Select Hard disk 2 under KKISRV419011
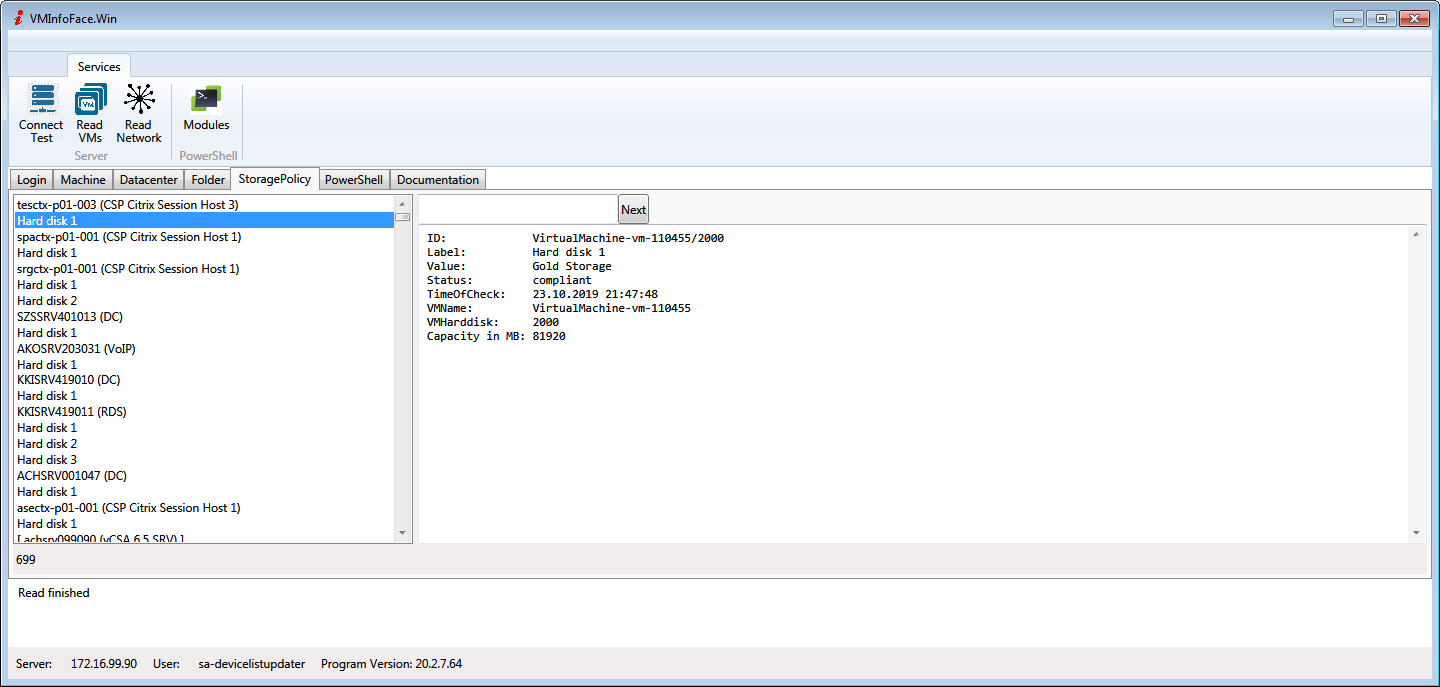The width and height of the screenshot is (1440, 687). [204, 443]
